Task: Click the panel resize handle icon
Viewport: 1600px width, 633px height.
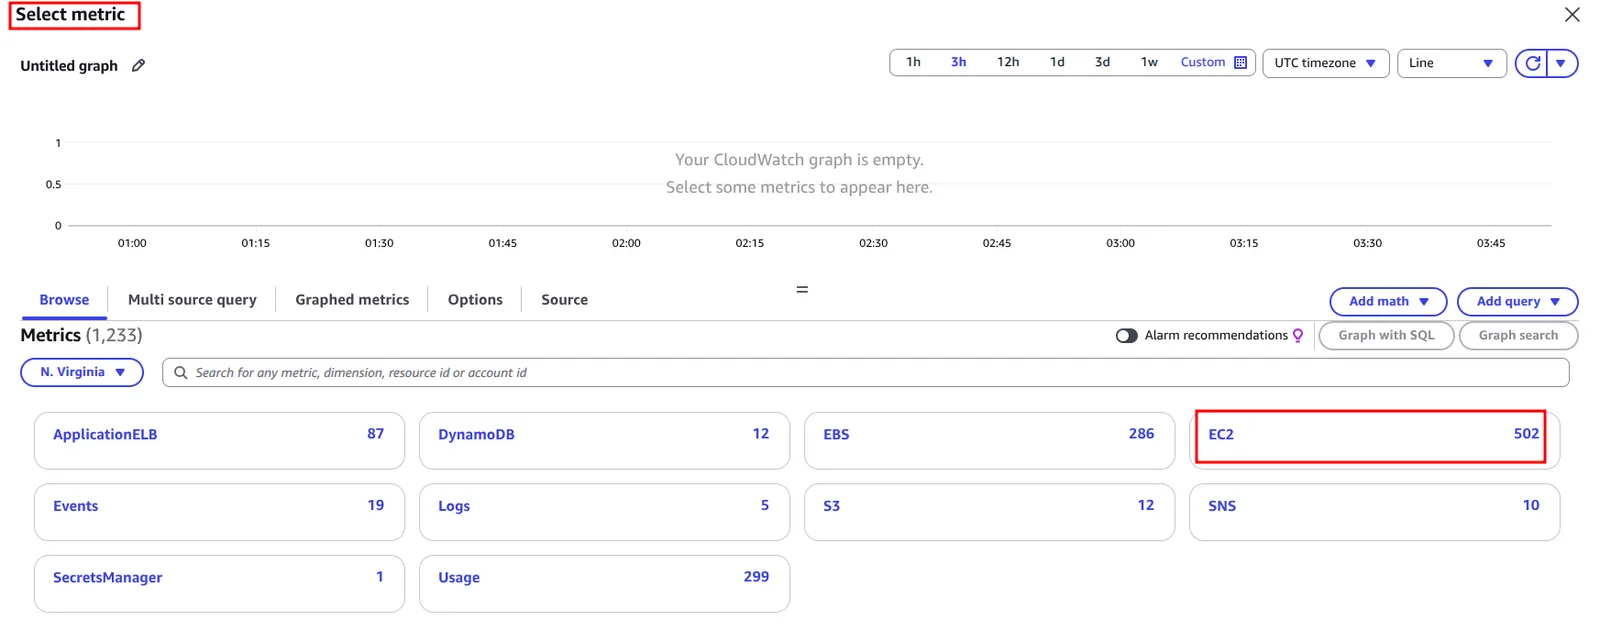Action: (x=802, y=289)
